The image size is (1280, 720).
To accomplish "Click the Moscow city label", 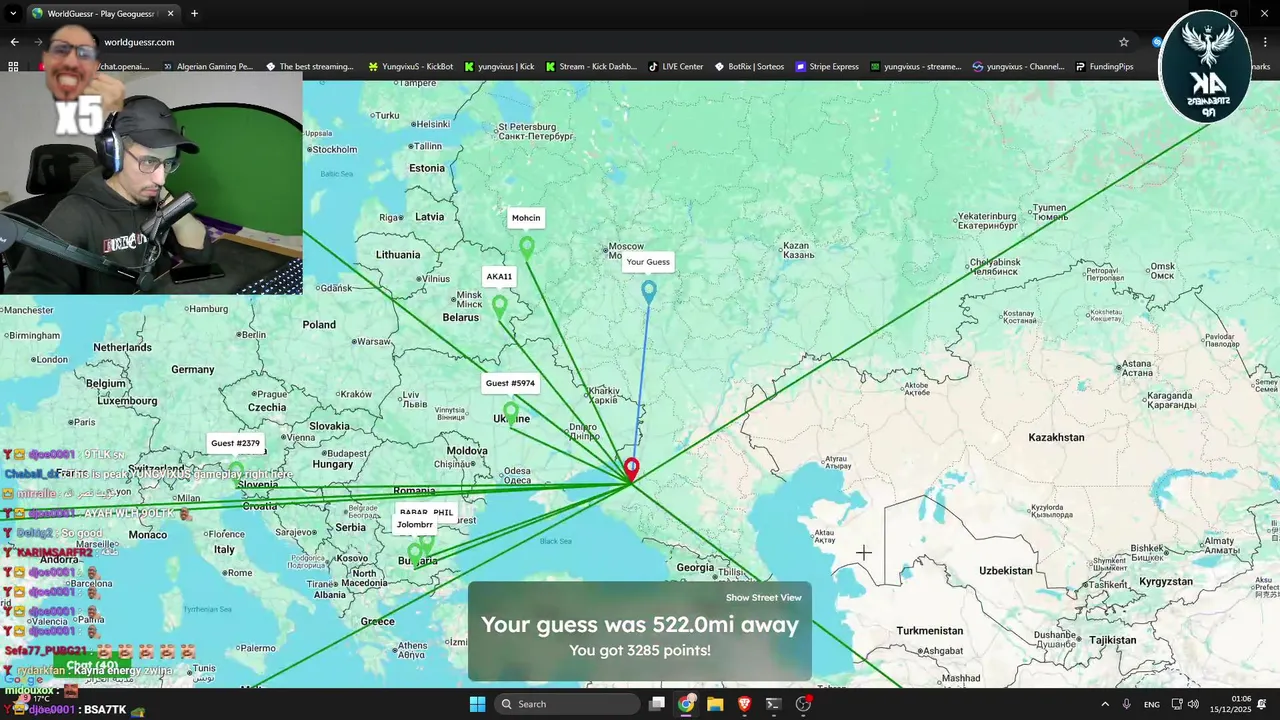I will [x=627, y=246].
